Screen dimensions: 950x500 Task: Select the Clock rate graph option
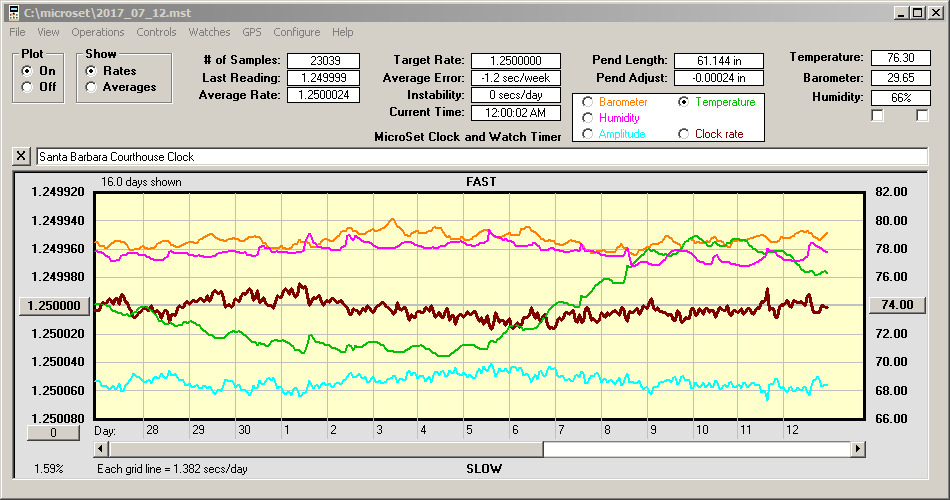click(x=683, y=134)
